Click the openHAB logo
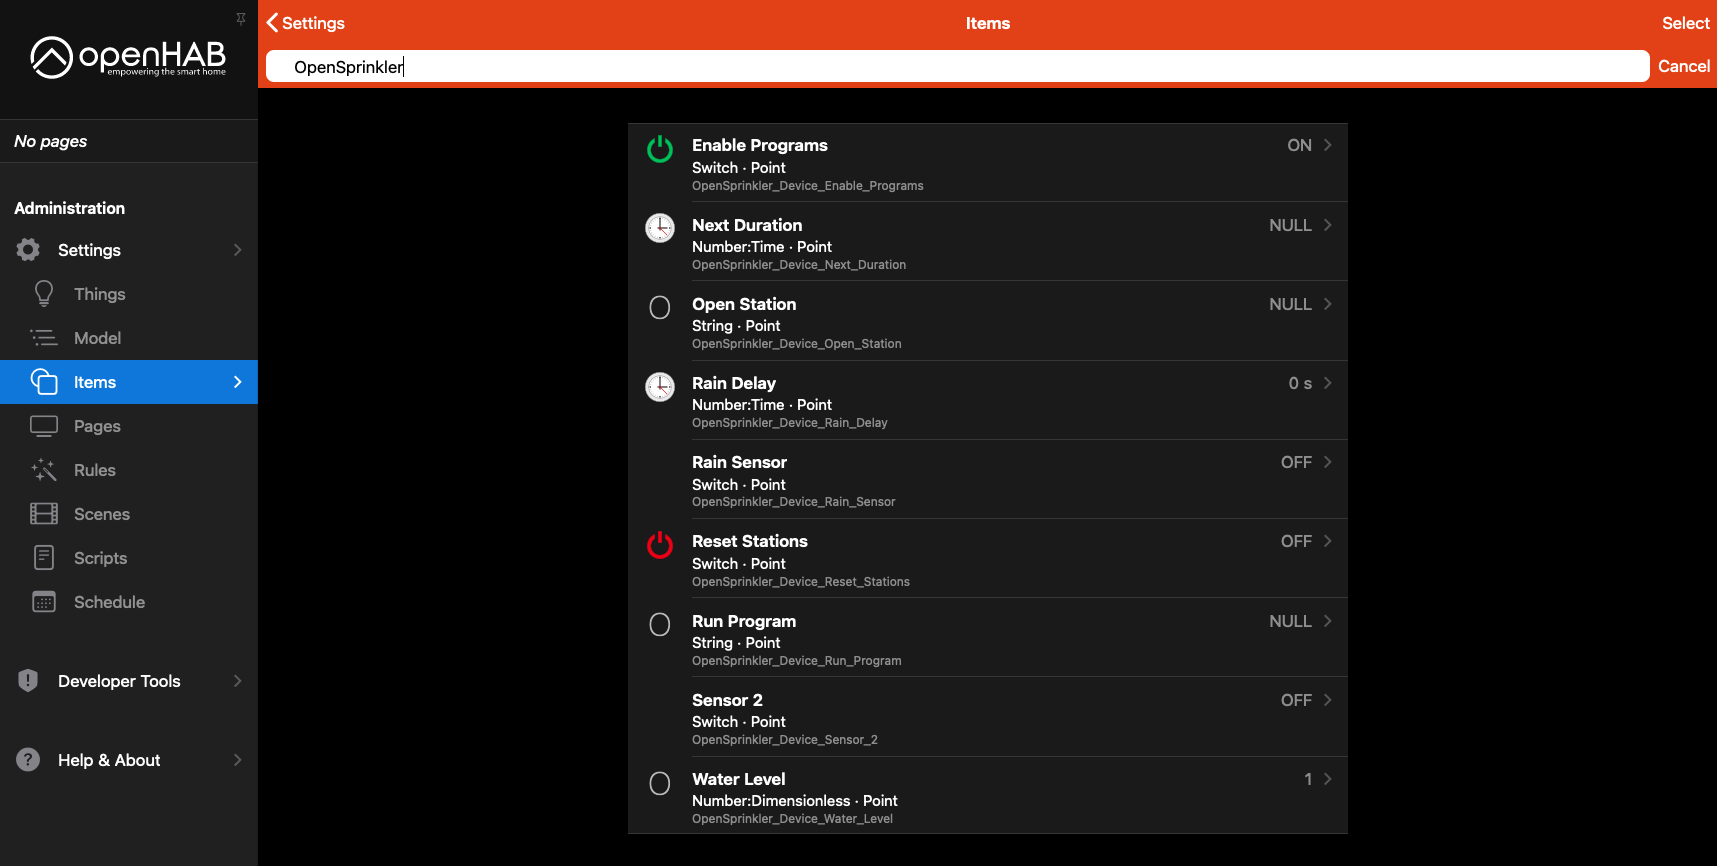 [x=129, y=57]
